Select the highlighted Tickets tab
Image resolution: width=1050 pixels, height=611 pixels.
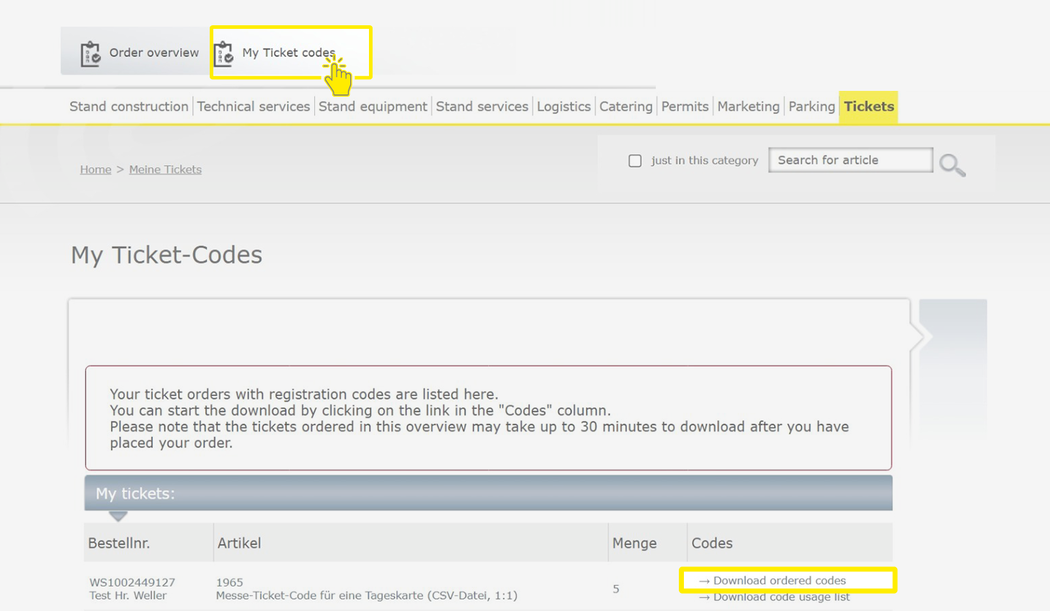(868, 107)
